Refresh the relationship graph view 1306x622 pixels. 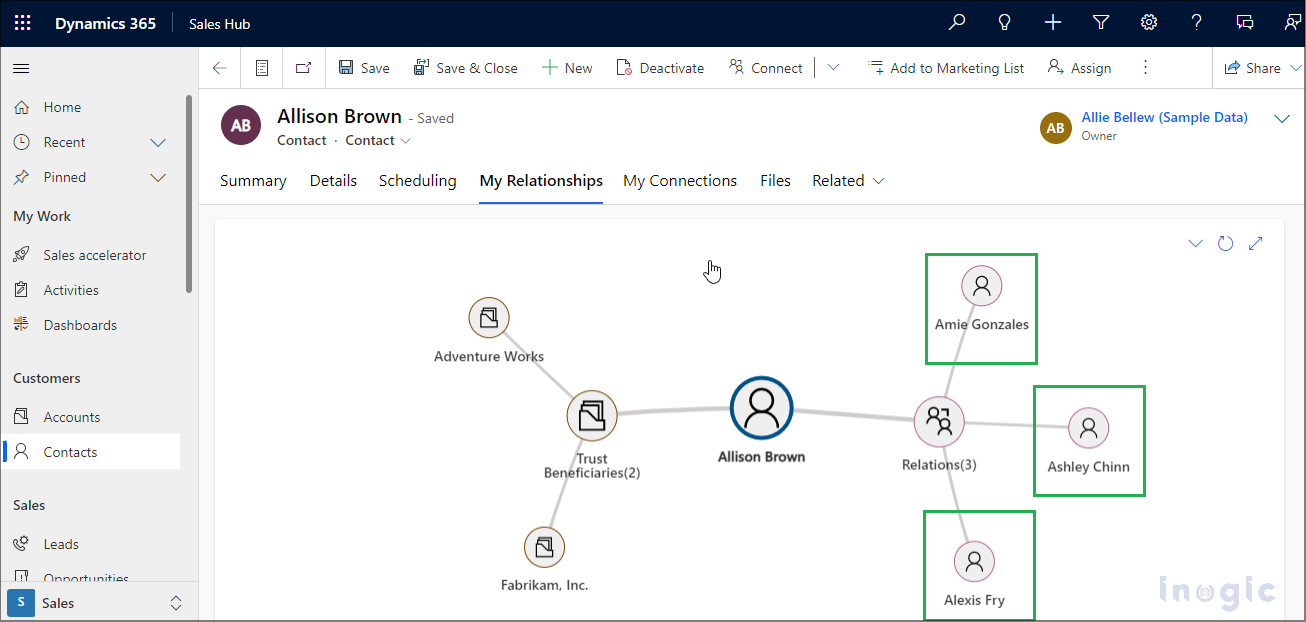(1225, 243)
